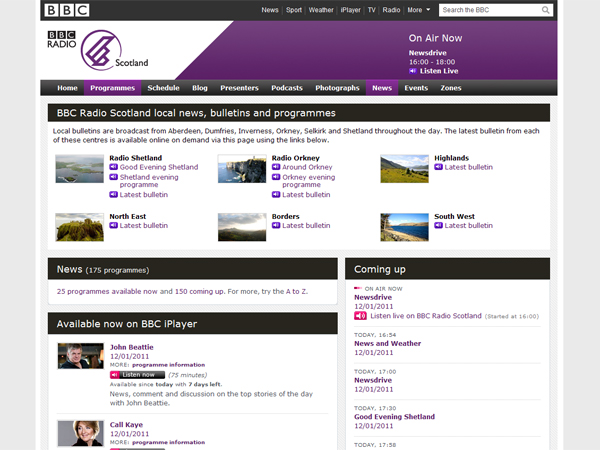The image size is (600, 450).
Task: Click speaker icon beside Around Orkney
Action: (x=276, y=167)
